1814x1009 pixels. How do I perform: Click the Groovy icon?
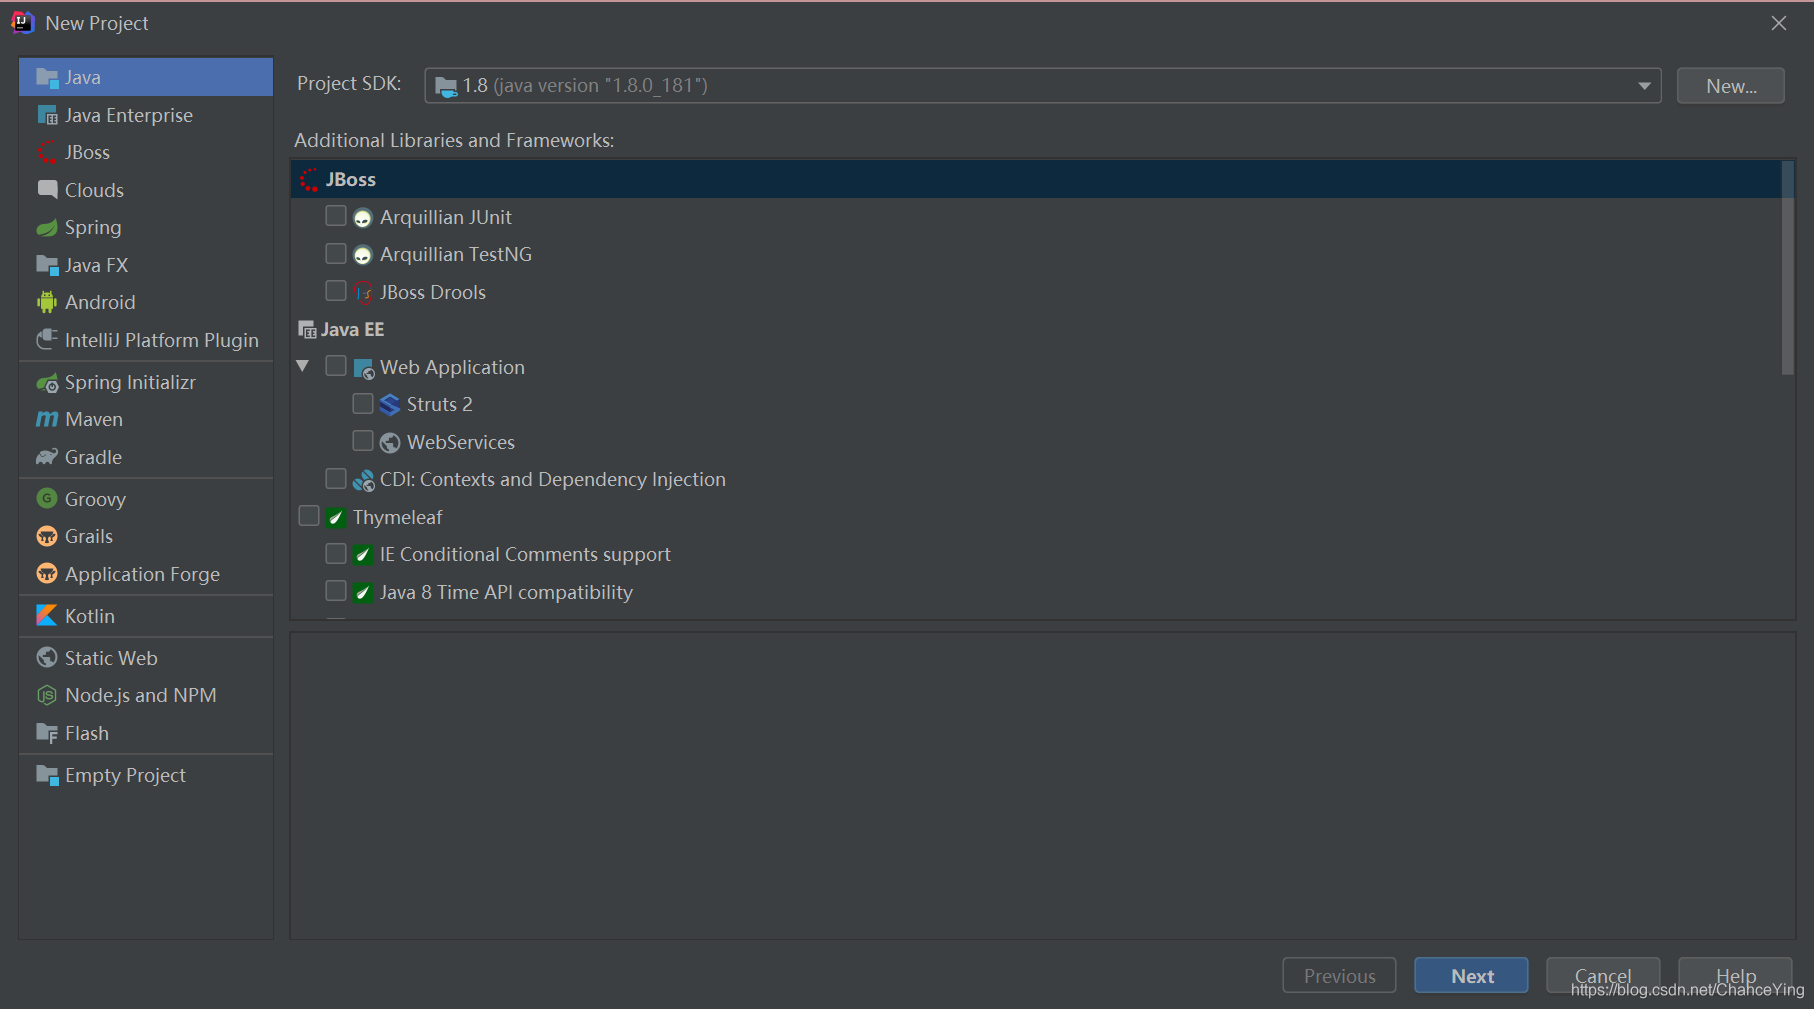(47, 498)
